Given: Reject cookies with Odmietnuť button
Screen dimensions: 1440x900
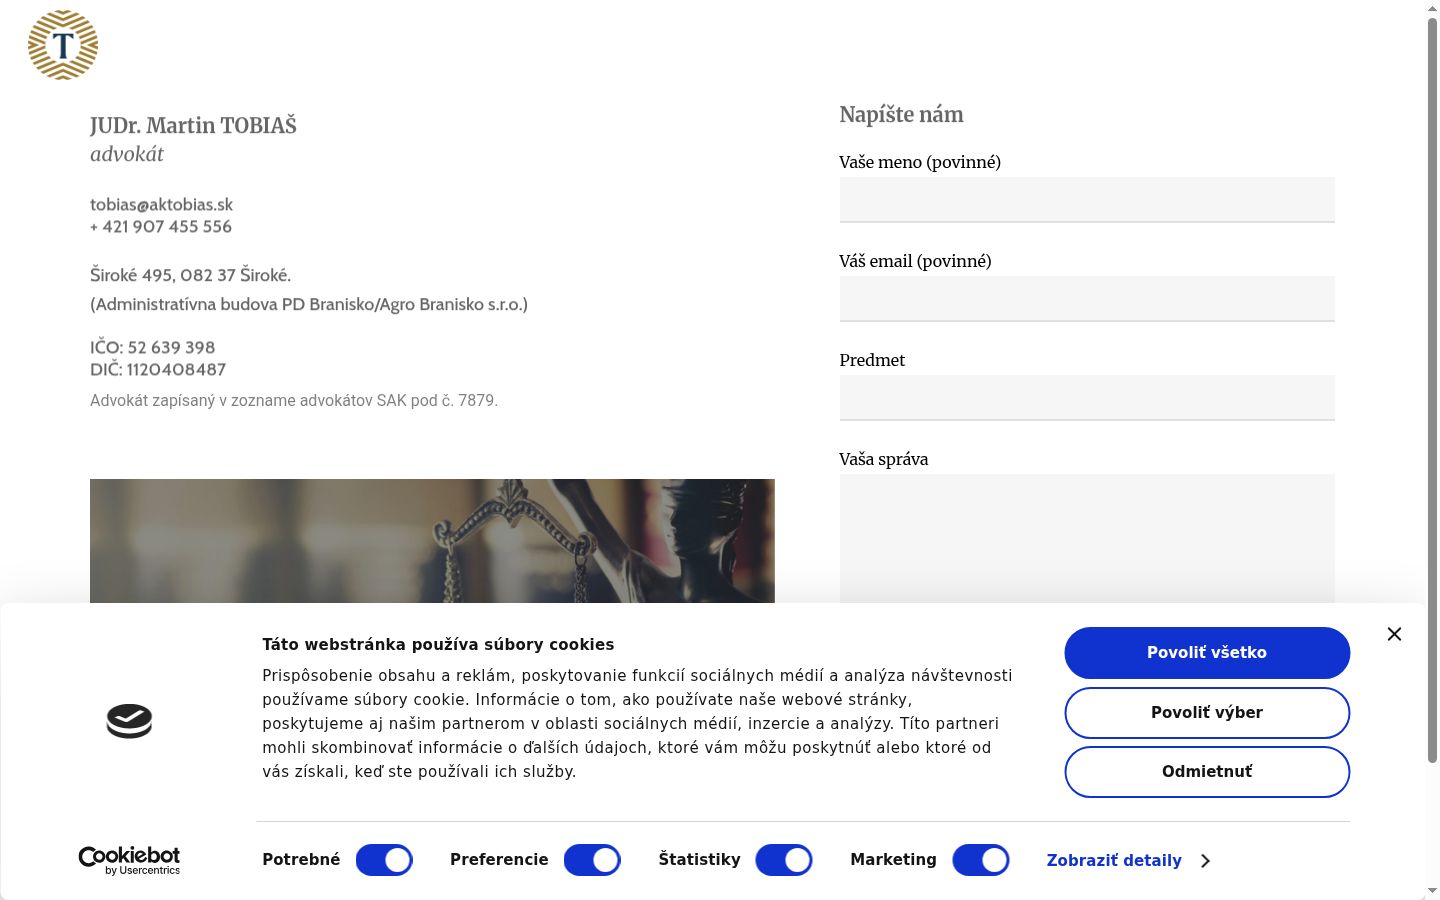Looking at the screenshot, I should tap(1207, 772).
